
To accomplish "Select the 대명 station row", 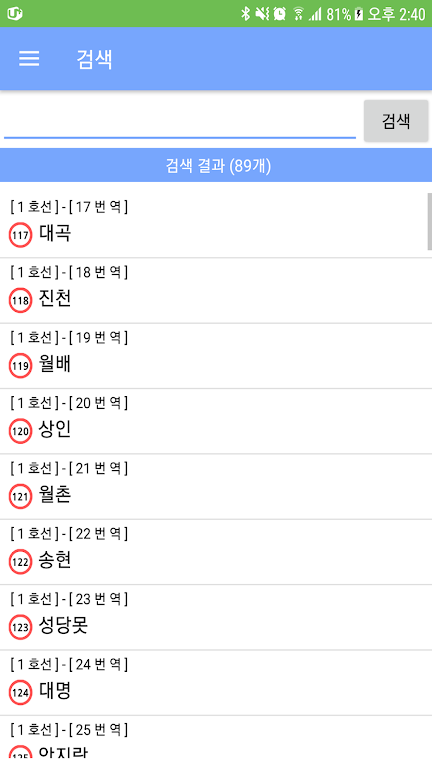I will [x=216, y=683].
